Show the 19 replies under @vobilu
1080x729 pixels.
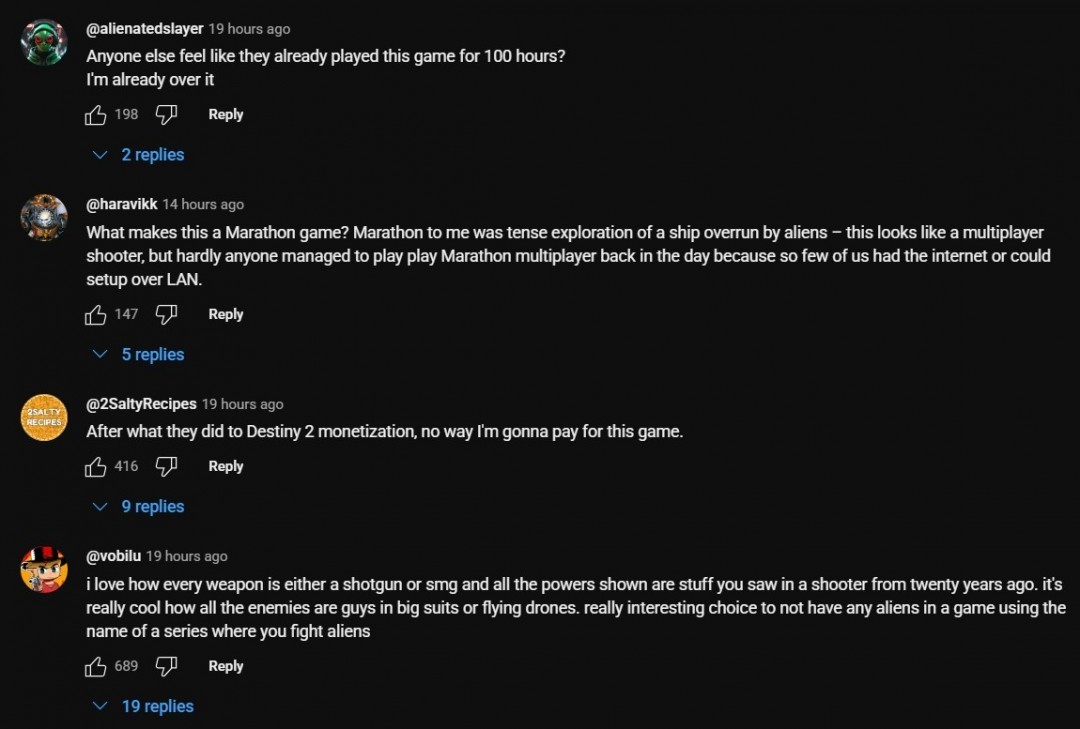(x=144, y=707)
